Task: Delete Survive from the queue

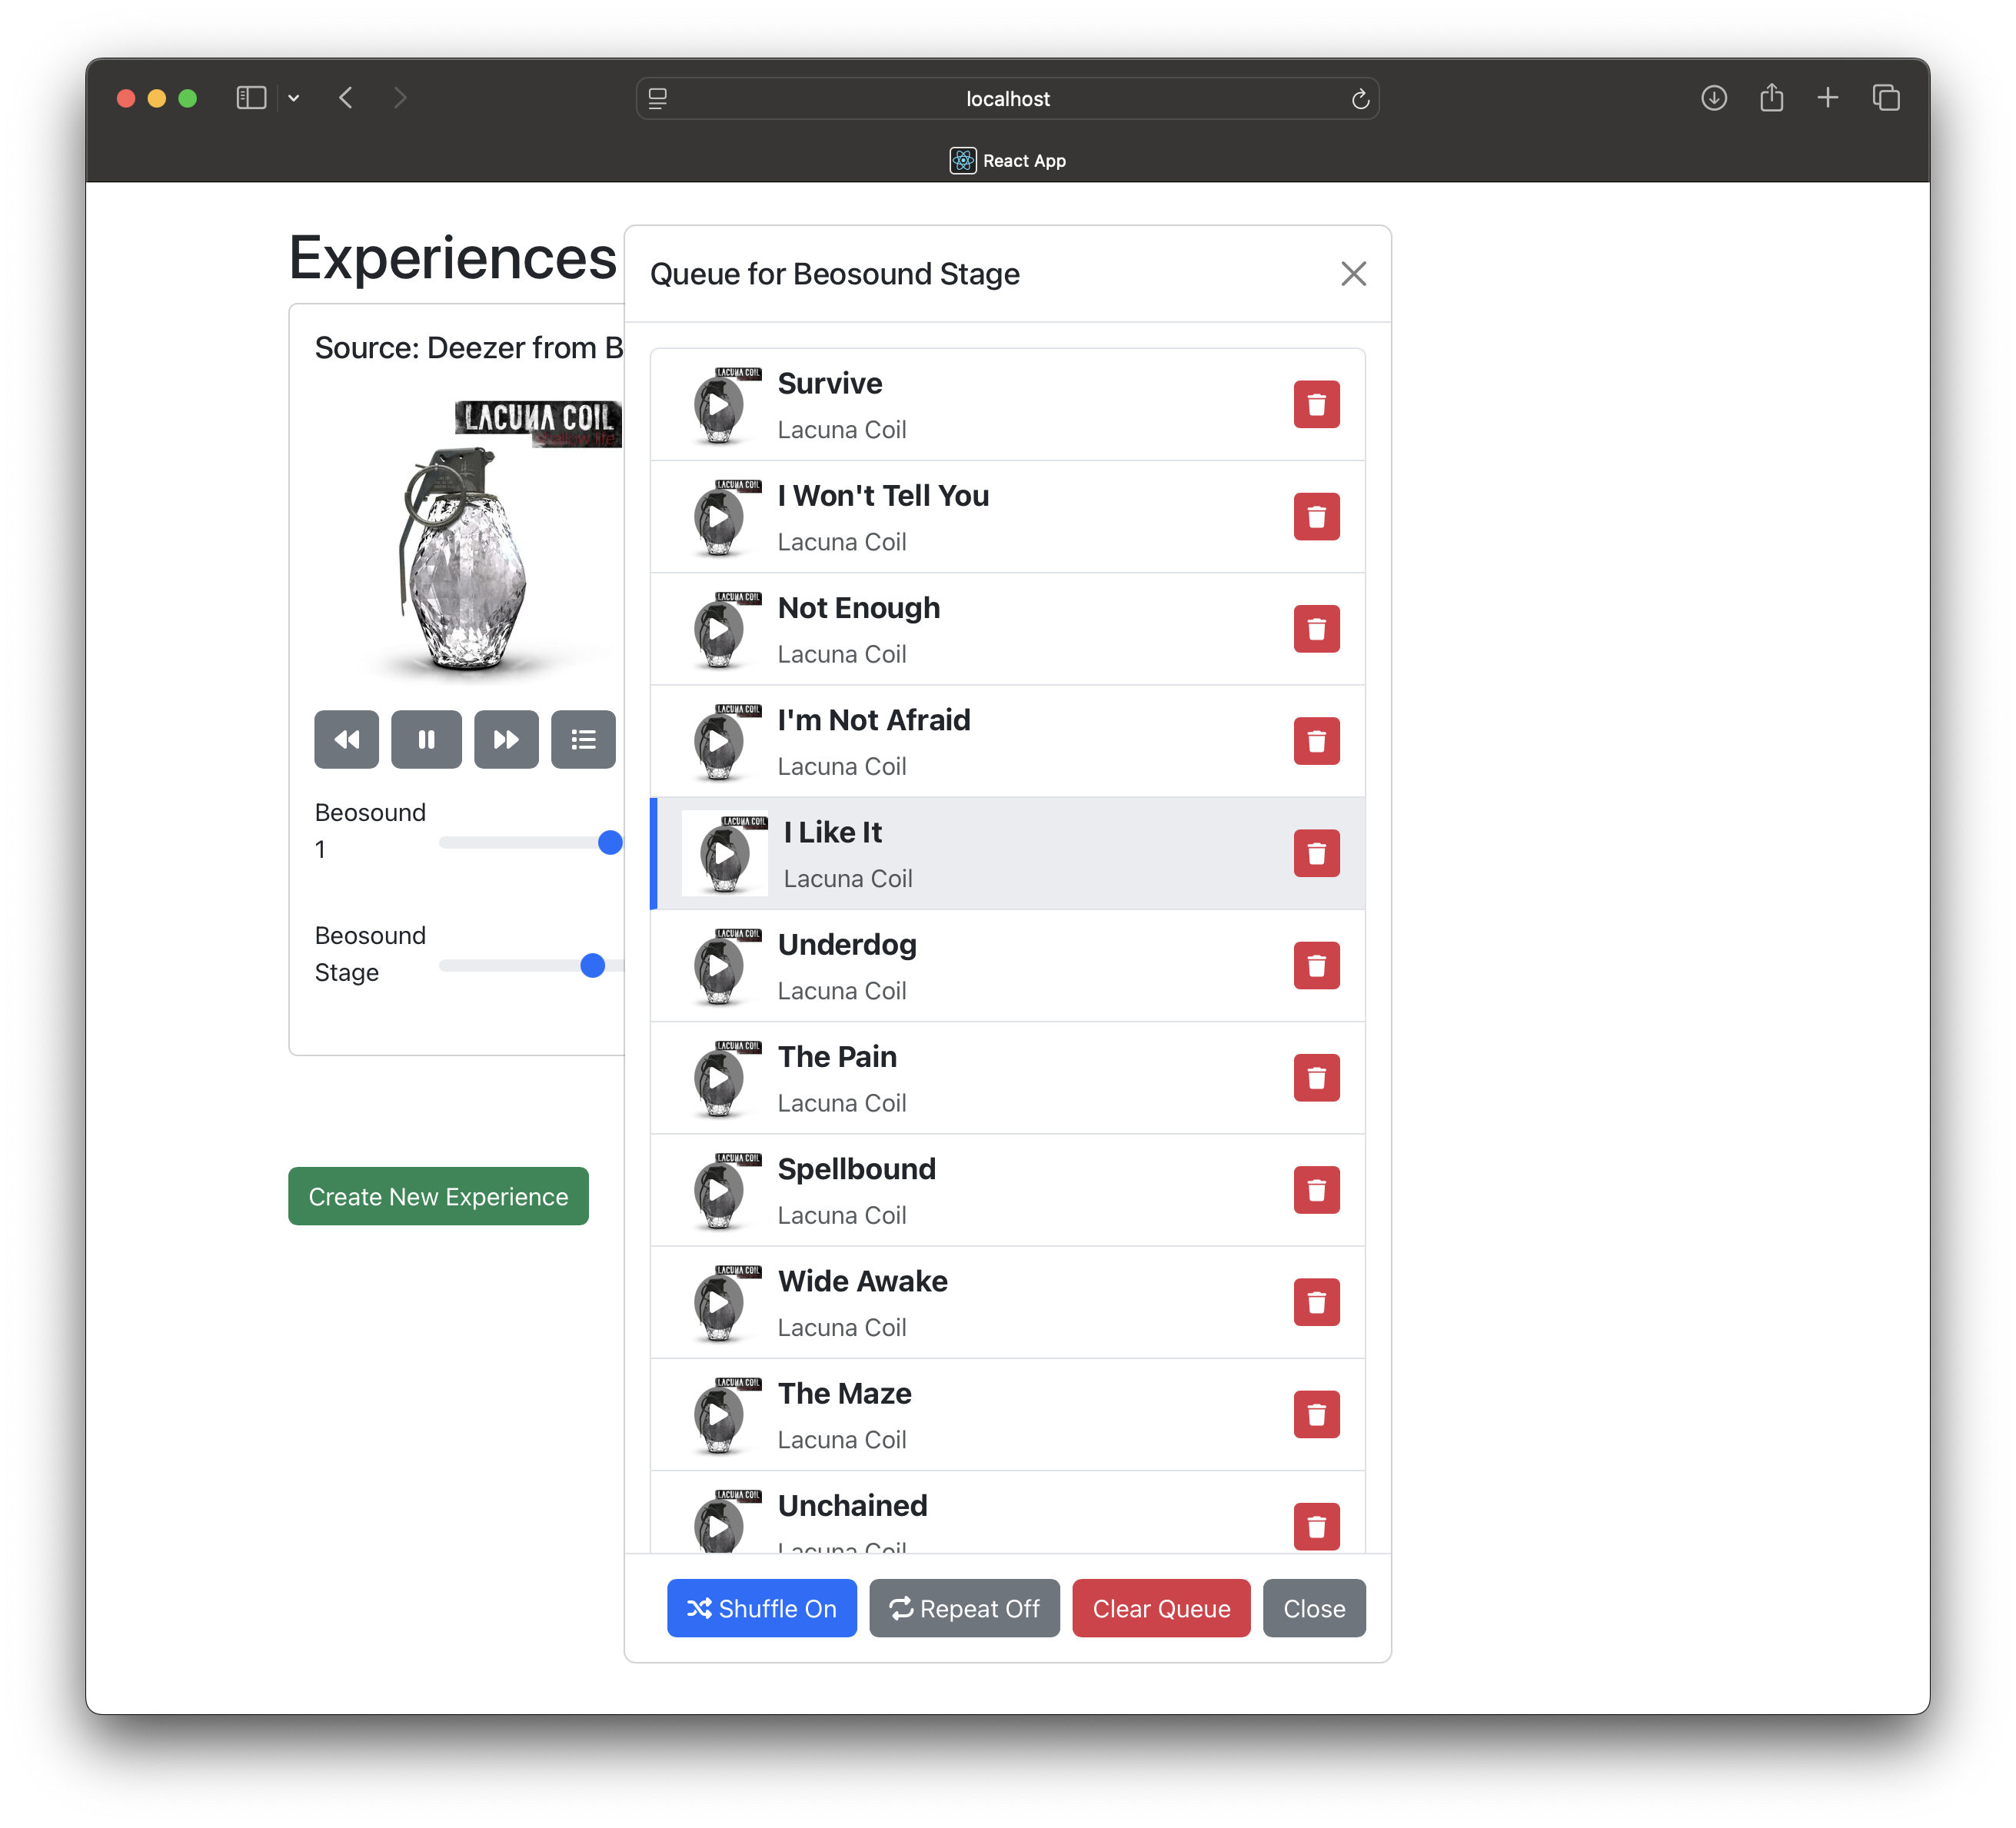Action: coord(1316,405)
